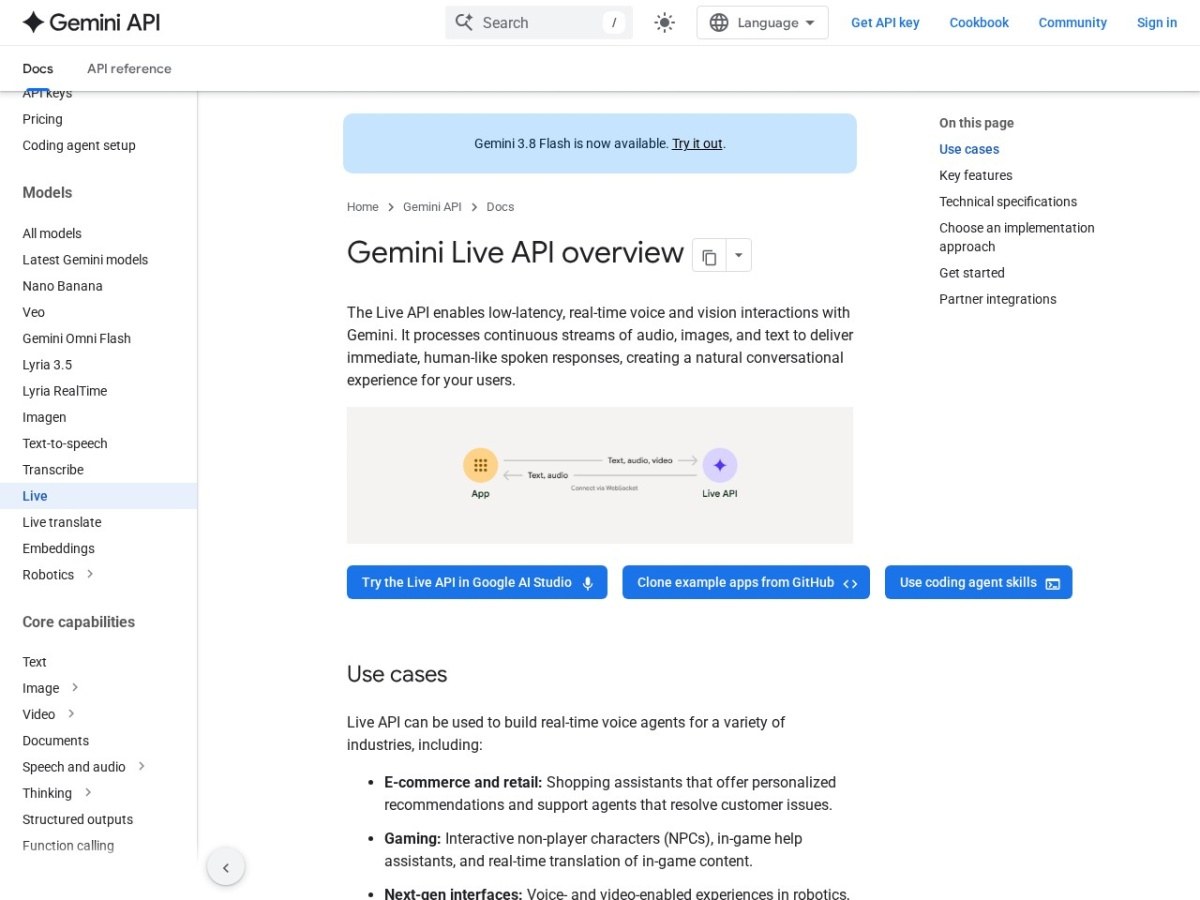1200x900 pixels.
Task: Switch to the Docs tab
Action: [38, 68]
